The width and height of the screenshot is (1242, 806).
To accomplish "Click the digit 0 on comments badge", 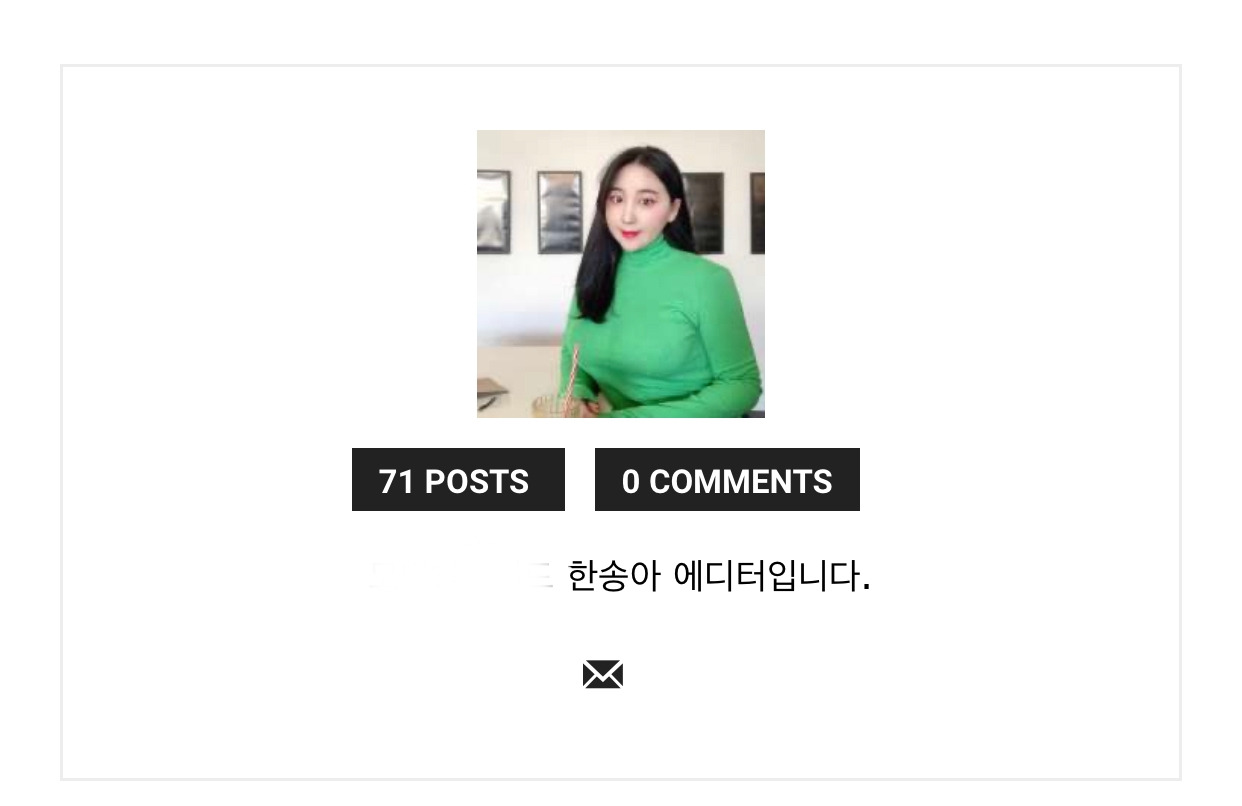I will pos(630,481).
